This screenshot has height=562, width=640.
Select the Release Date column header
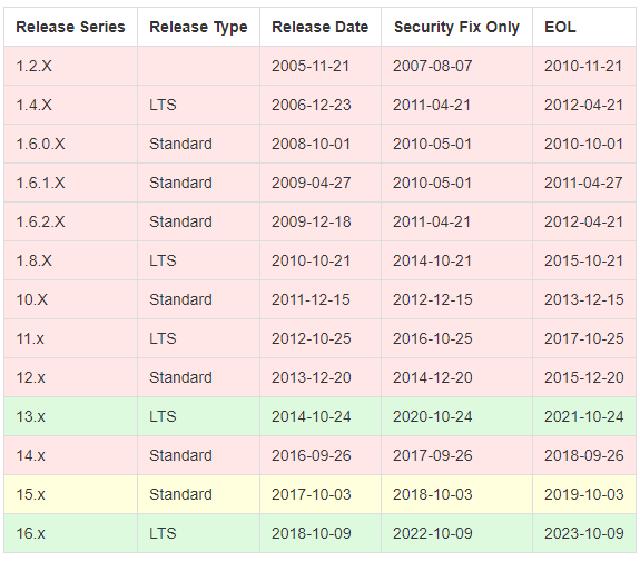coord(320,27)
